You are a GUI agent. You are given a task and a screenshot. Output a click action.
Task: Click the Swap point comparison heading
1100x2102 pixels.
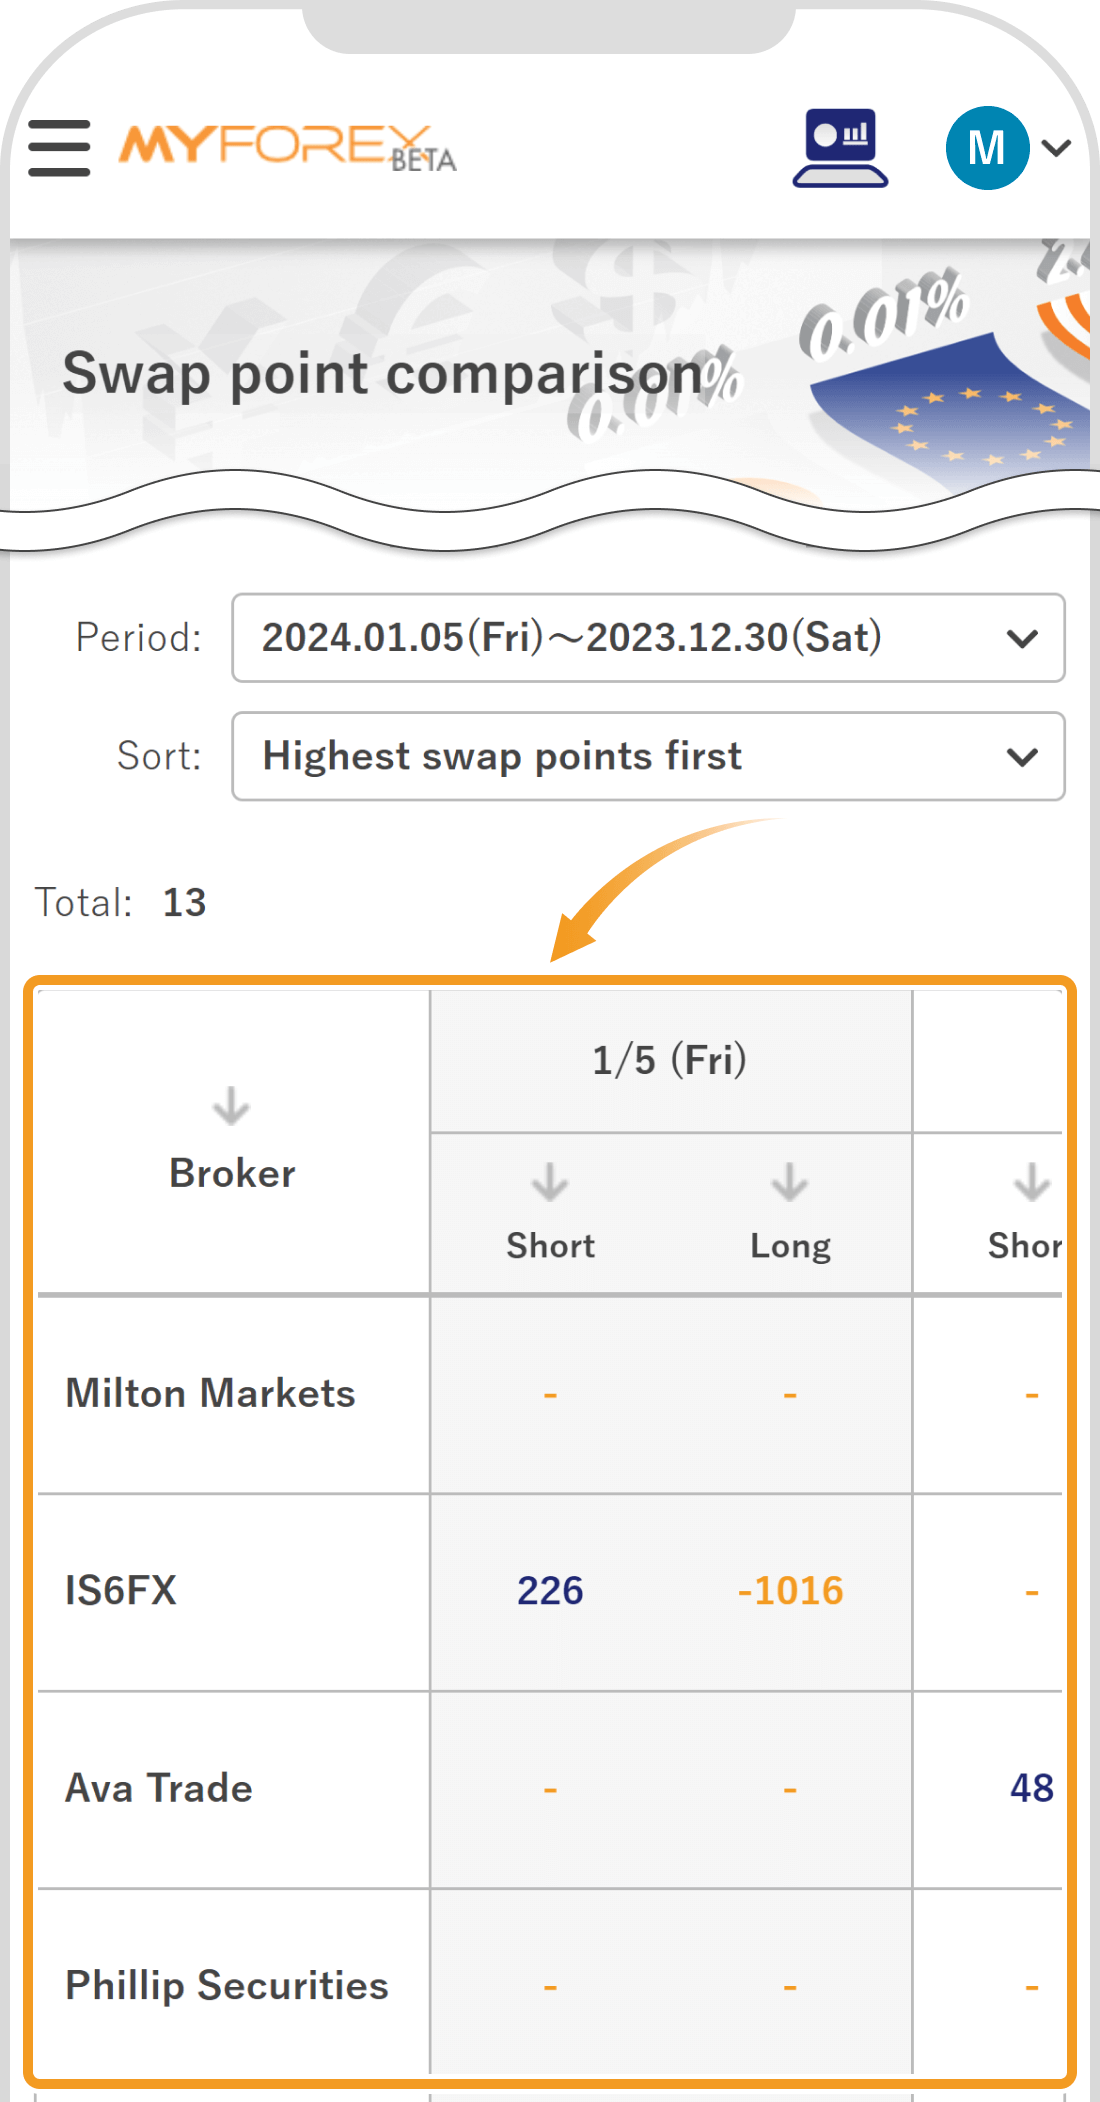click(383, 375)
